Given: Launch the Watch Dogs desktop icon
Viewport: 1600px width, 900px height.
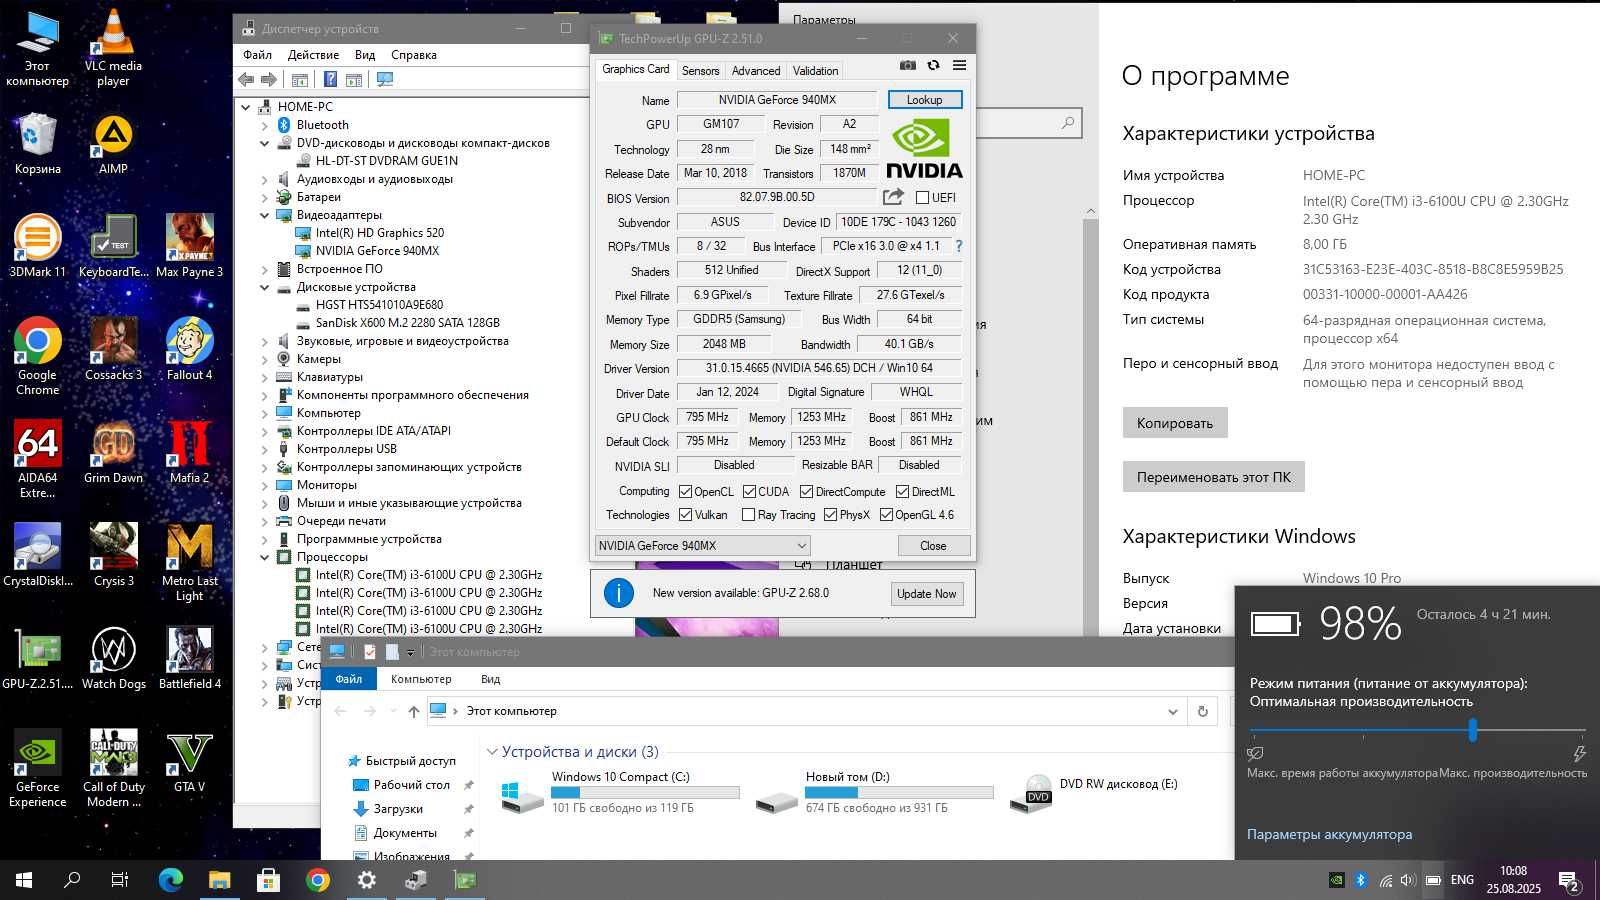Looking at the screenshot, I should click(113, 659).
